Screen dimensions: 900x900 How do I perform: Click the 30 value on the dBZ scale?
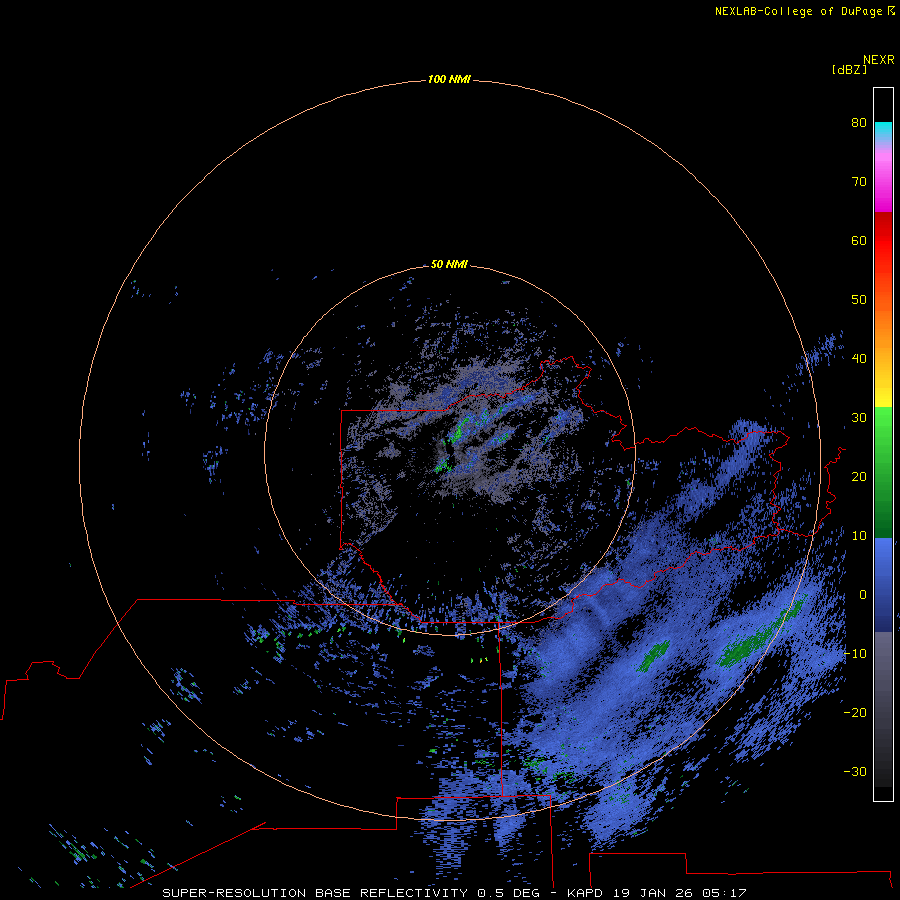859,417
